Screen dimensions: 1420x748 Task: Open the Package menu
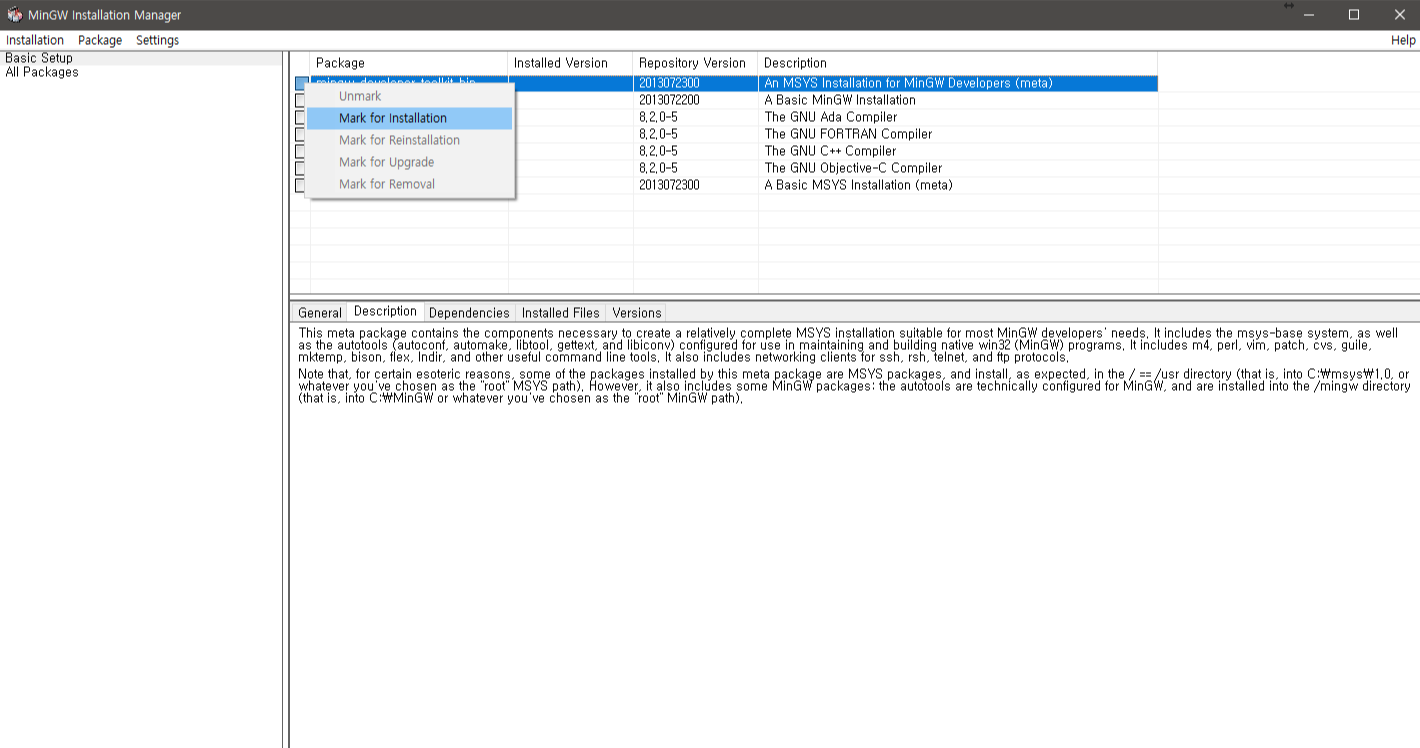[100, 40]
